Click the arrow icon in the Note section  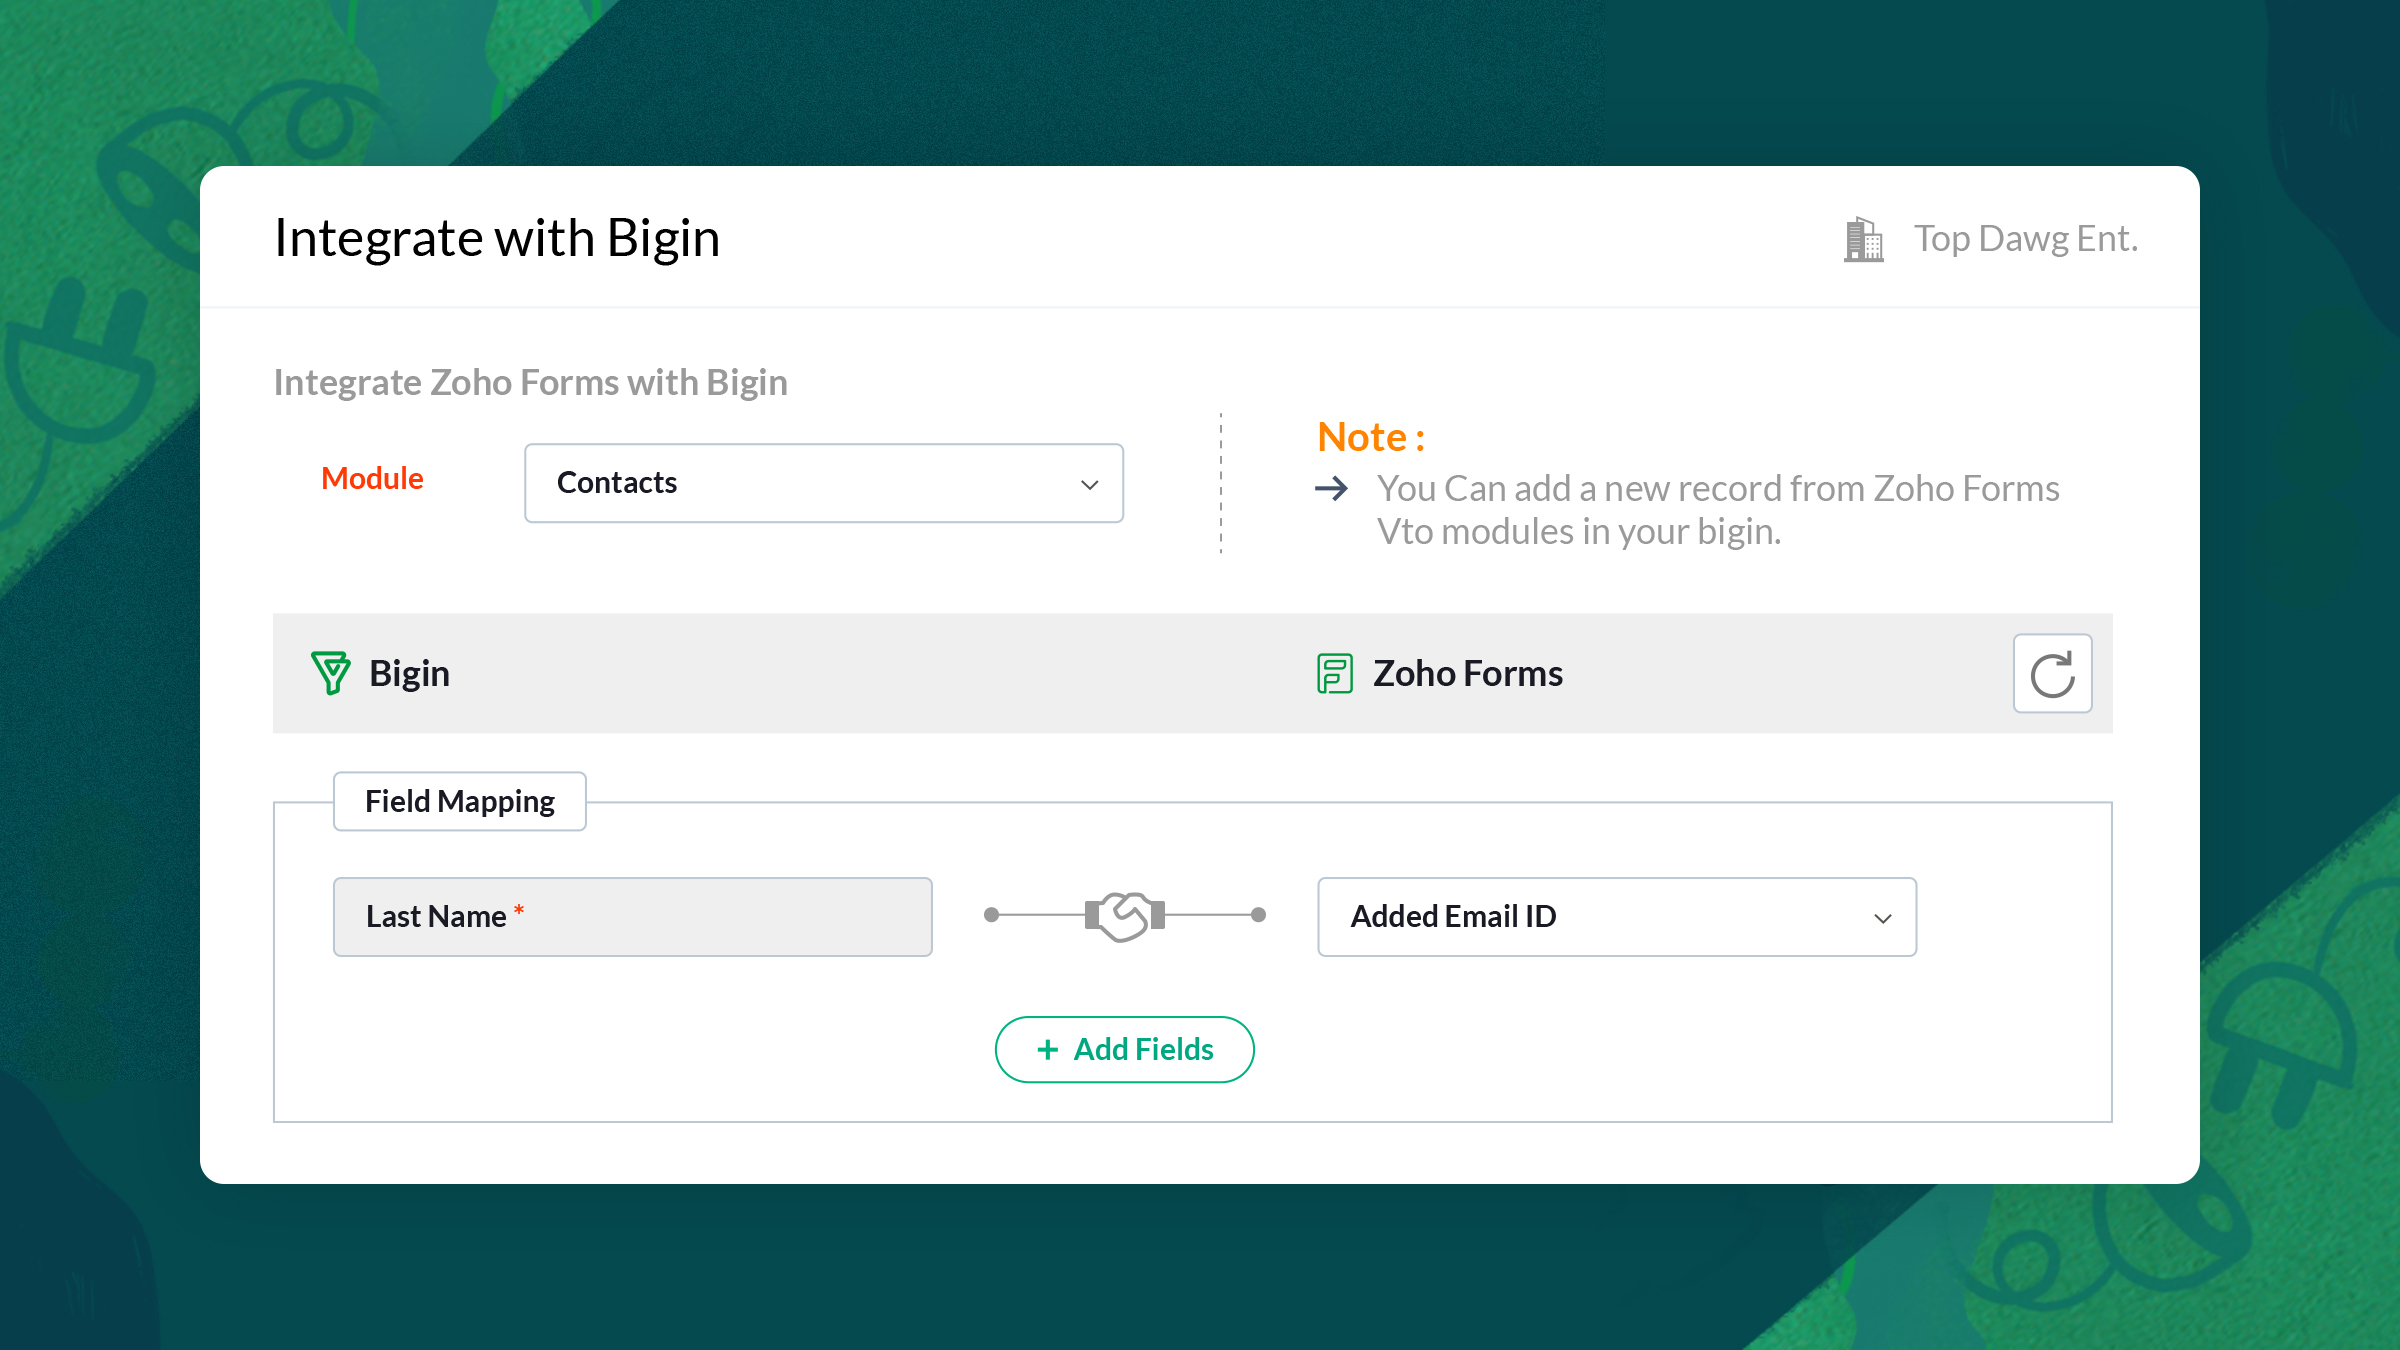(1333, 490)
